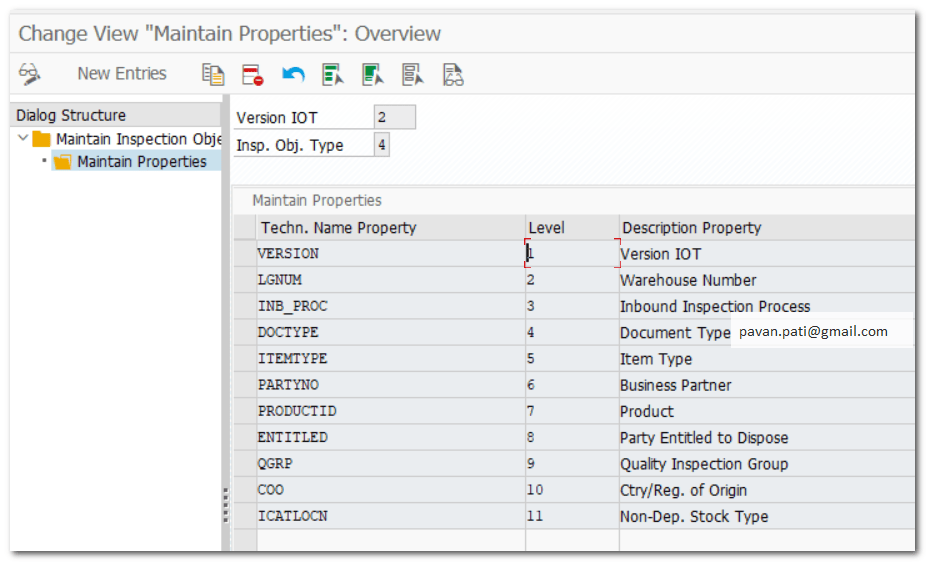
Task: Click the Delete entry icon
Action: tap(252, 74)
